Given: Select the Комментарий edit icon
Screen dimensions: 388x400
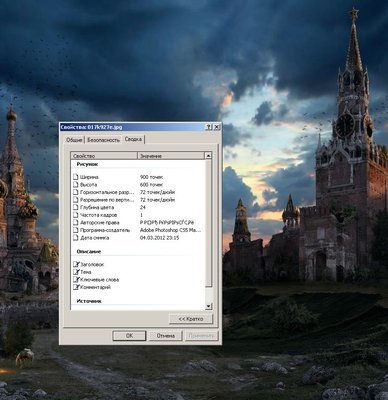Looking at the screenshot, I should tap(76, 287).
